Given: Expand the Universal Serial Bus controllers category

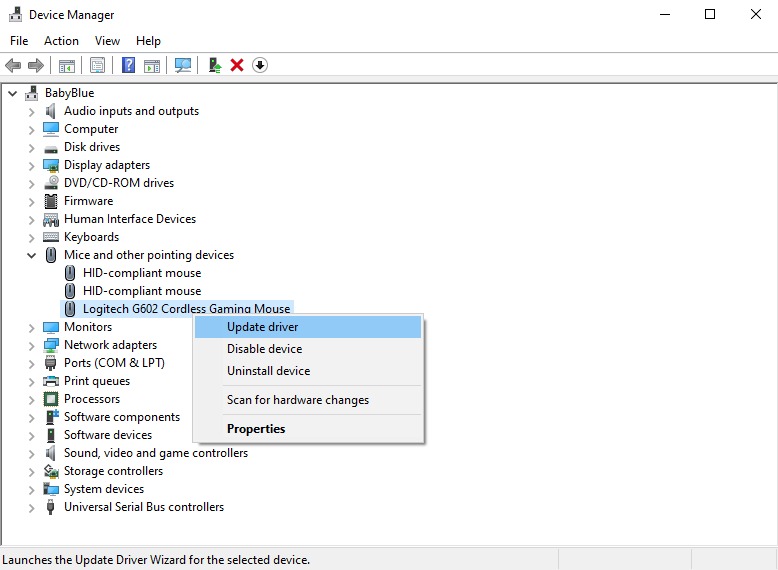Looking at the screenshot, I should 31,507.
